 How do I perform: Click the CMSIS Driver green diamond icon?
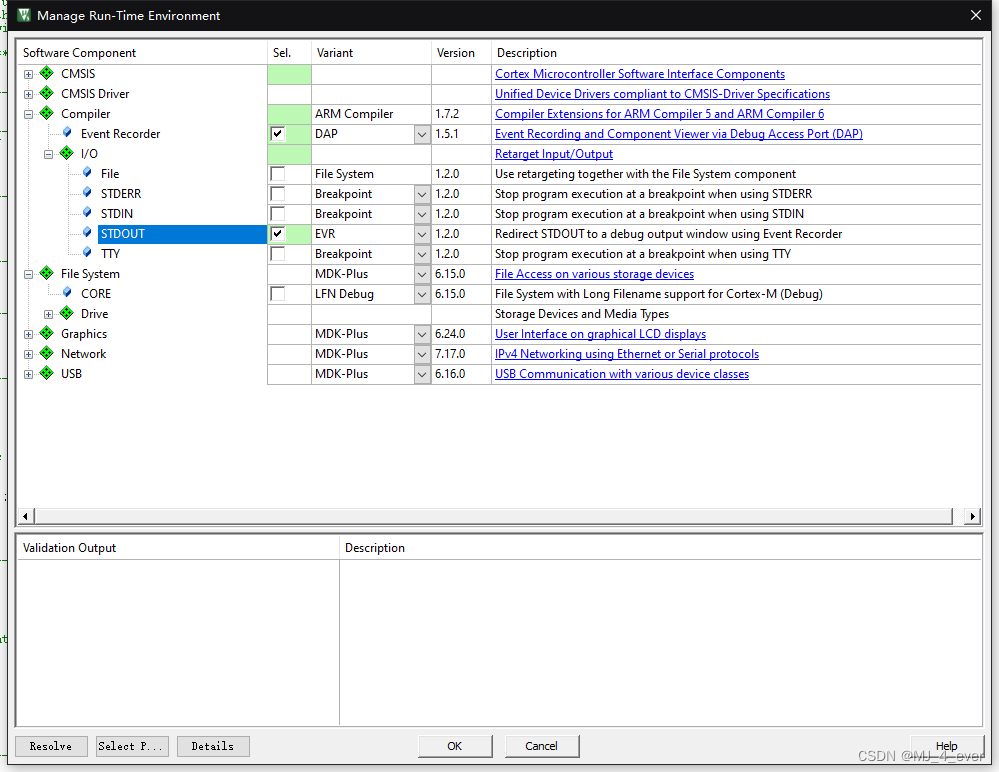tap(47, 94)
